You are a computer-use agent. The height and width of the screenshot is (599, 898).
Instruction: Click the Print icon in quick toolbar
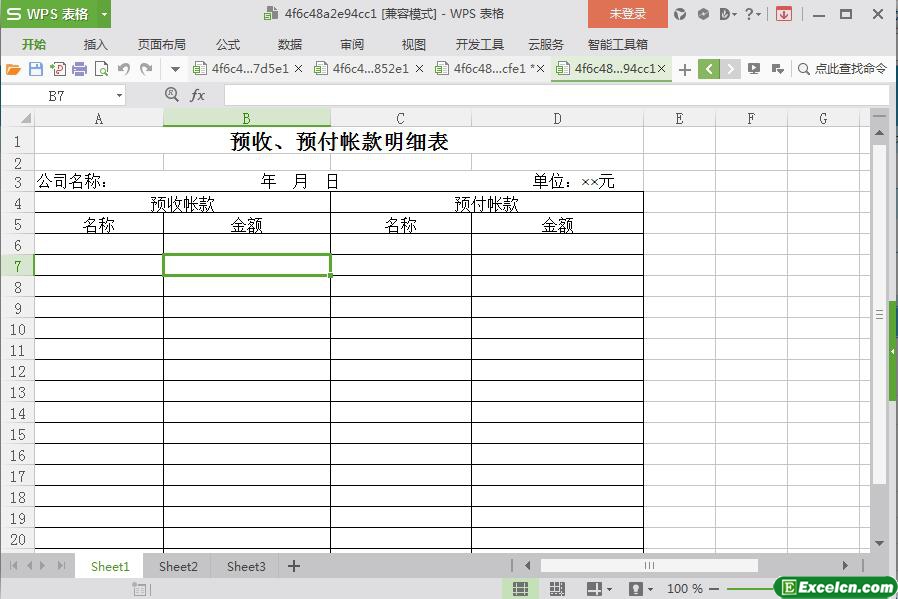[x=79, y=69]
